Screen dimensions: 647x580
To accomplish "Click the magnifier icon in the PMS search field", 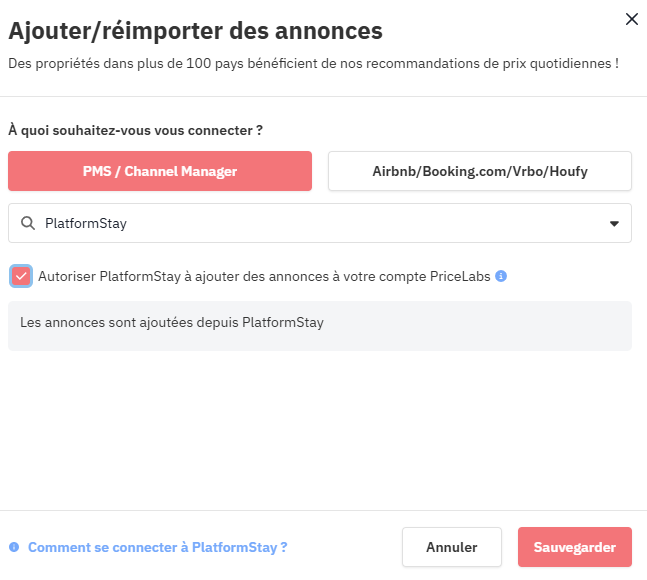I will [28, 223].
